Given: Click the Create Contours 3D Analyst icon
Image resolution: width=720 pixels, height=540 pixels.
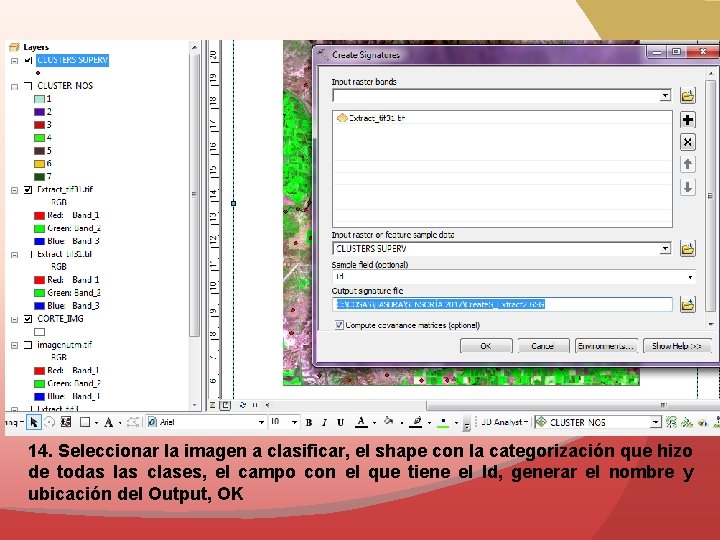Looking at the screenshot, I should 671,422.
